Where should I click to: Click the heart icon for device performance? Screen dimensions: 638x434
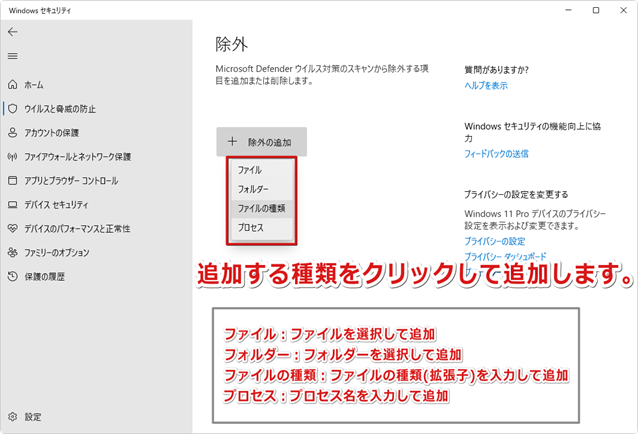point(13,229)
